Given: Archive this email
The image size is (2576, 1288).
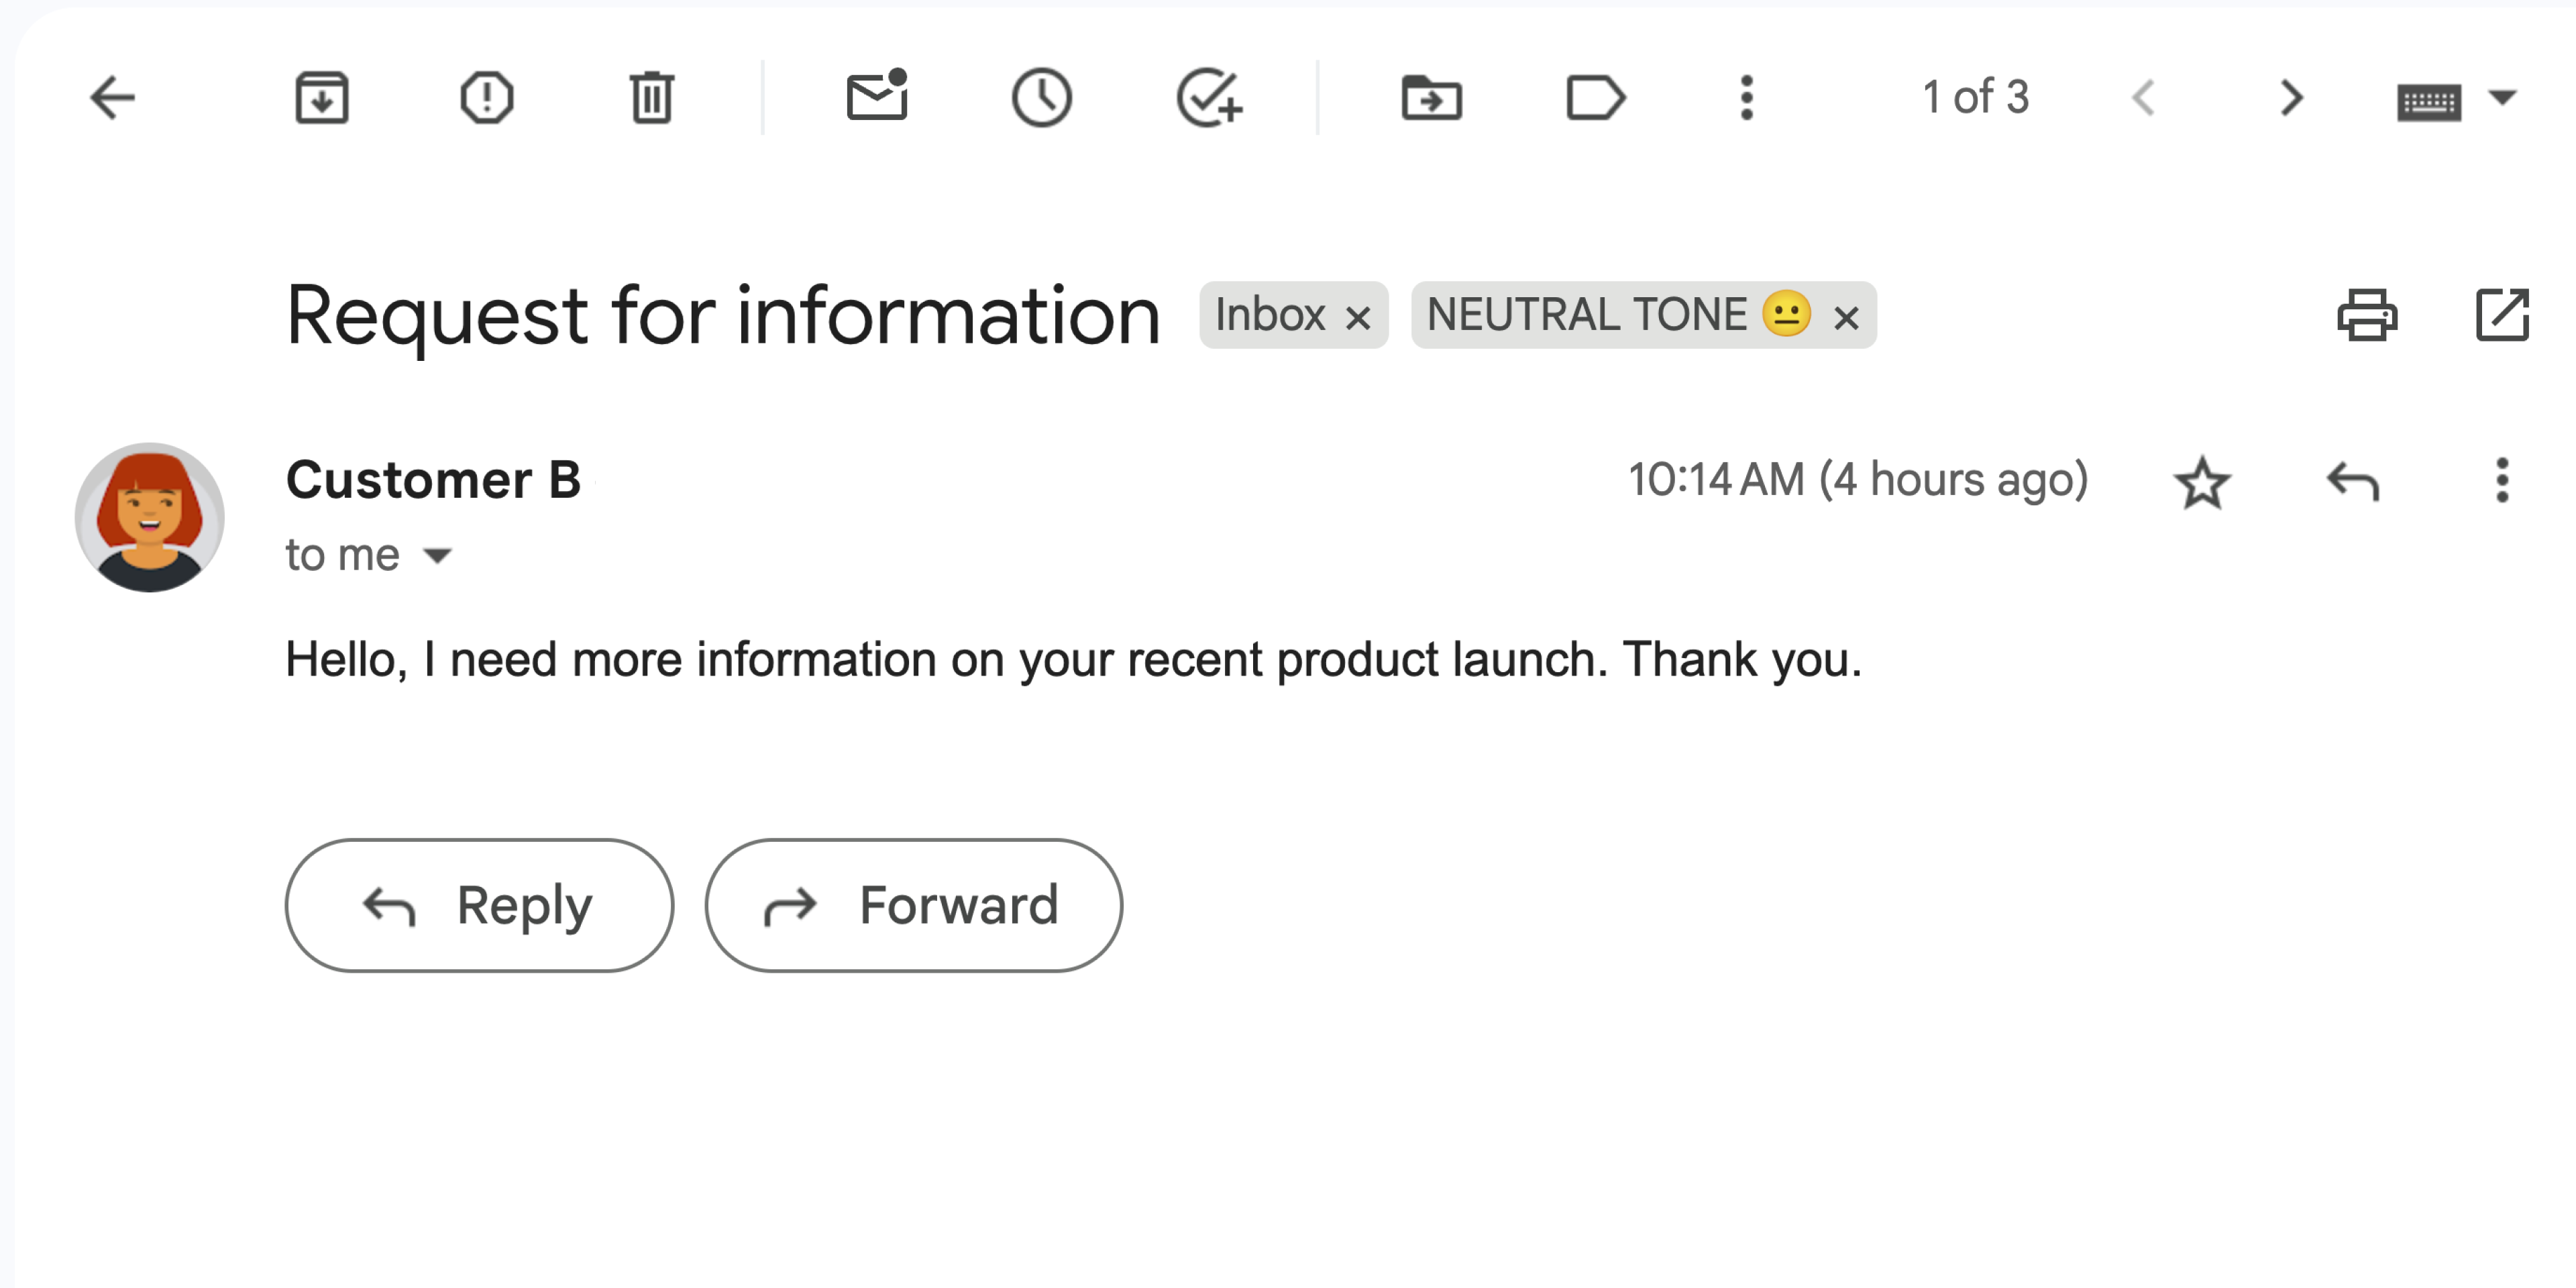Looking at the screenshot, I should (320, 97).
